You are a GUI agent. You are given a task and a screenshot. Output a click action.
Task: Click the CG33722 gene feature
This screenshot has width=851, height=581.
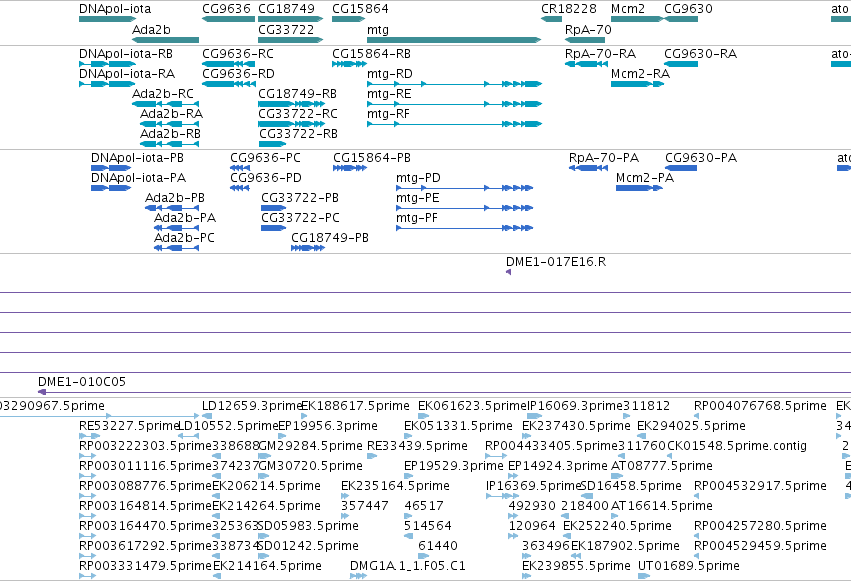[x=290, y=40]
